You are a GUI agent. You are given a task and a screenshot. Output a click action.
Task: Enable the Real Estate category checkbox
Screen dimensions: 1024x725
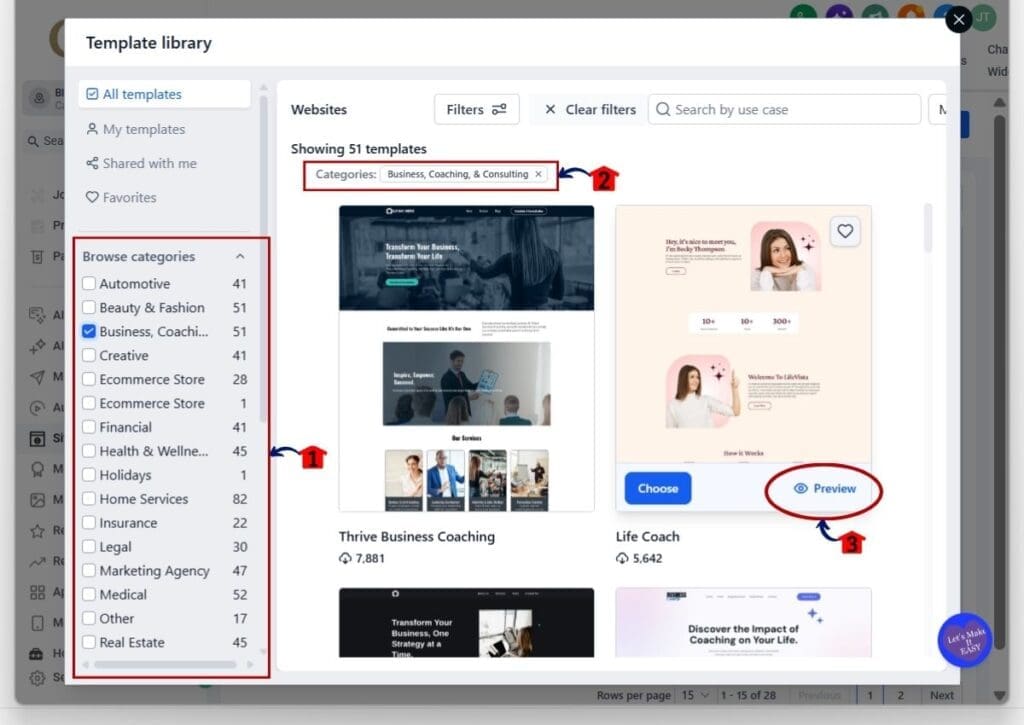coord(89,642)
